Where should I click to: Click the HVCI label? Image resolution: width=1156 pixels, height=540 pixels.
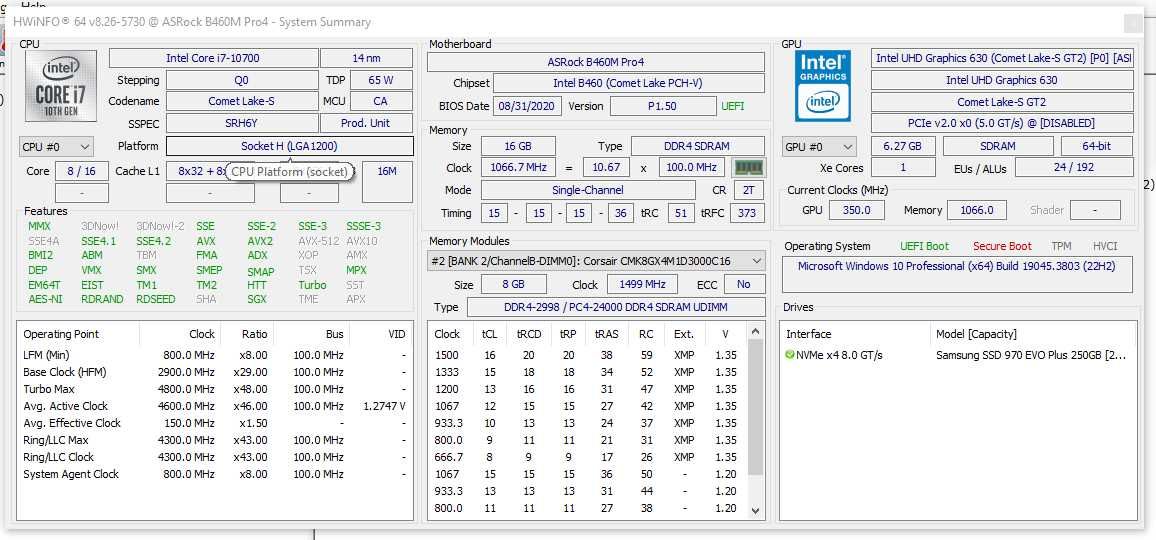tap(1105, 246)
